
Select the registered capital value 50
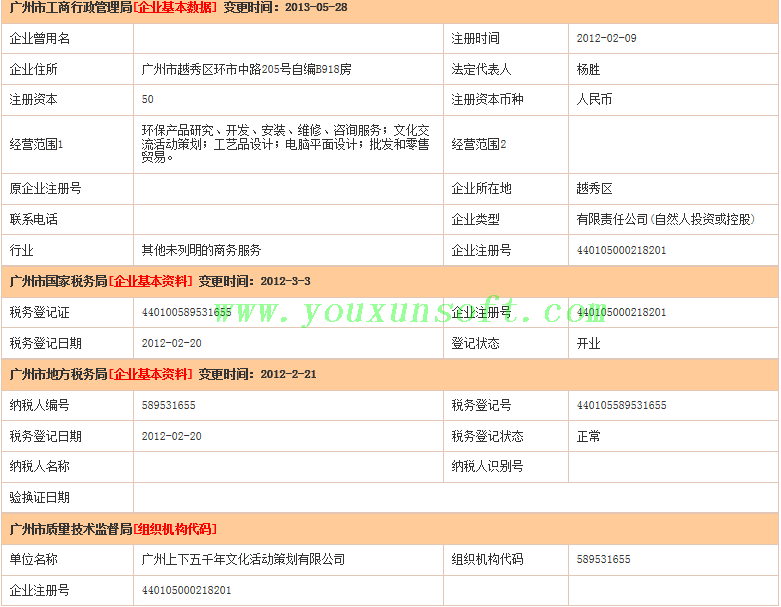(147, 99)
